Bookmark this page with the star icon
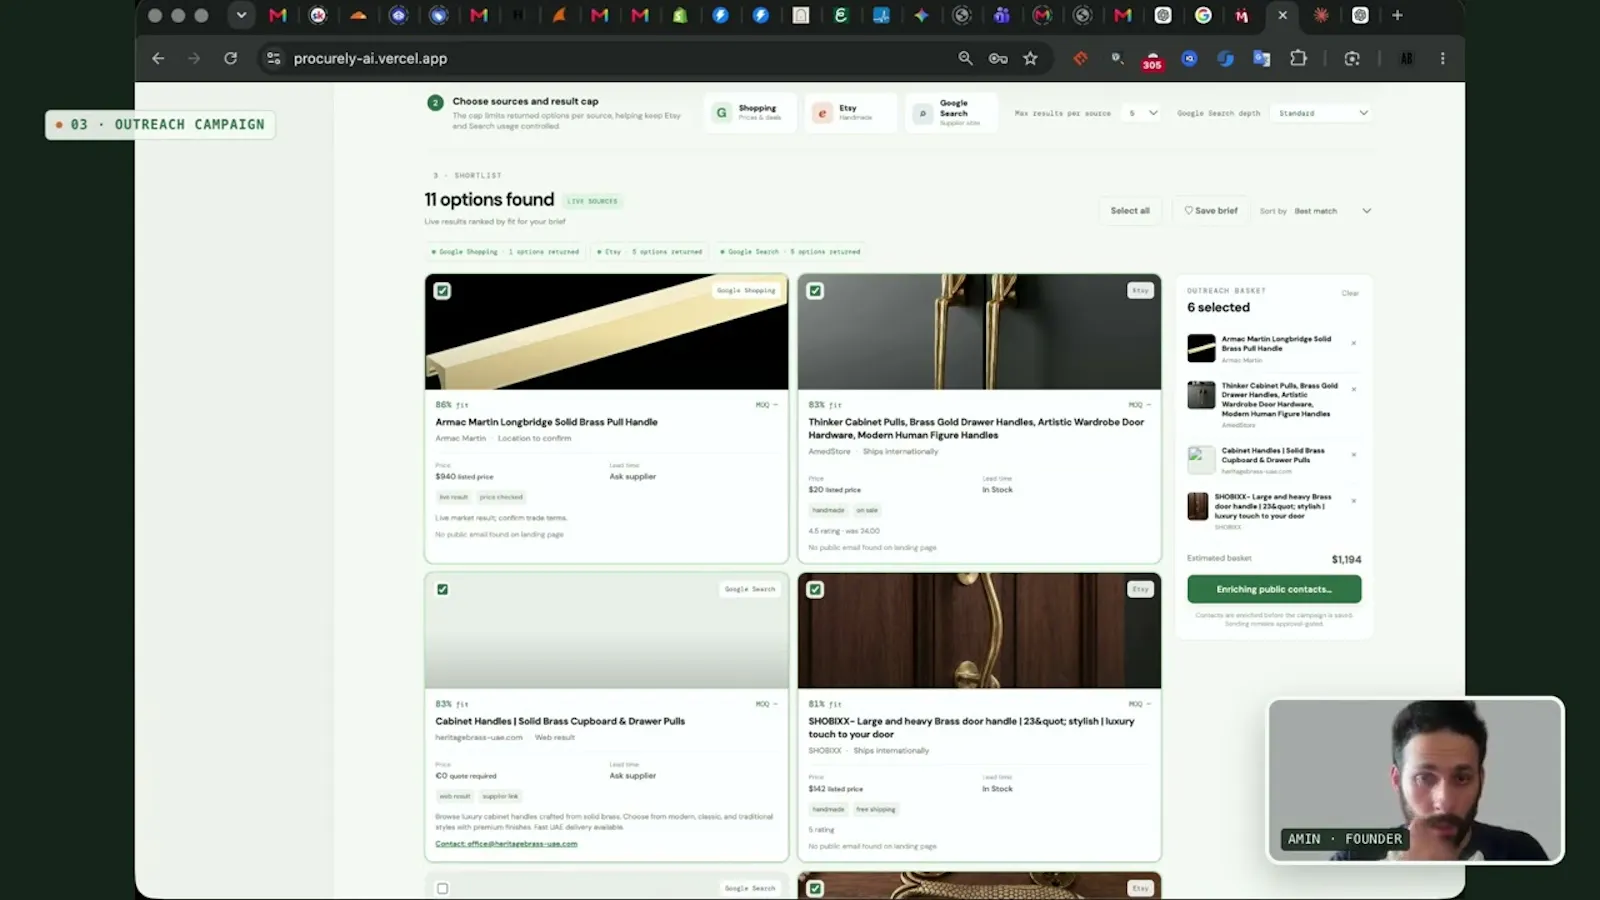 point(1030,58)
